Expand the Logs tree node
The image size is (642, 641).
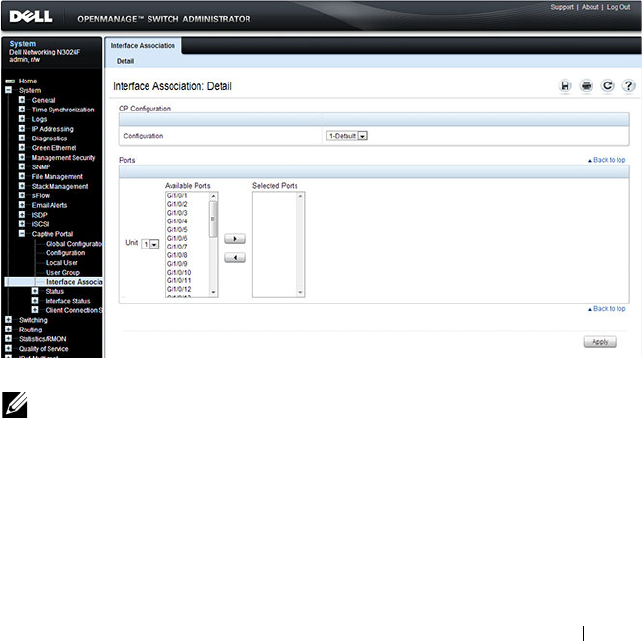22,119
